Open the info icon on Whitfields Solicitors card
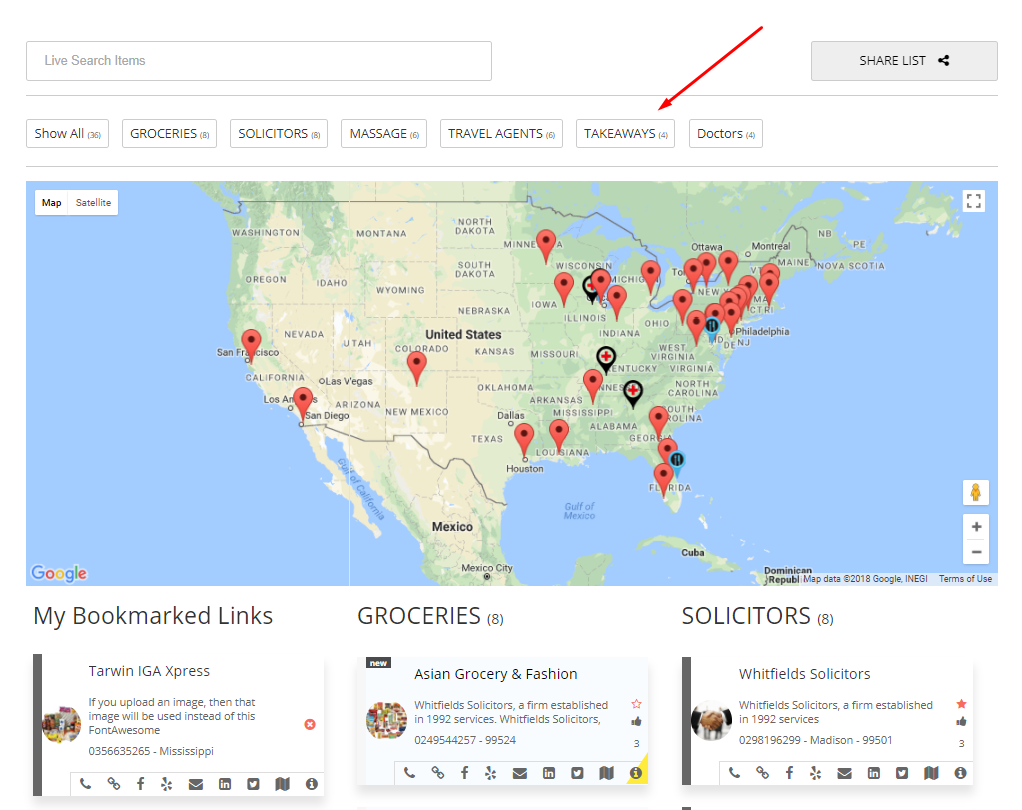This screenshot has height=810, width=1022. [x=960, y=773]
